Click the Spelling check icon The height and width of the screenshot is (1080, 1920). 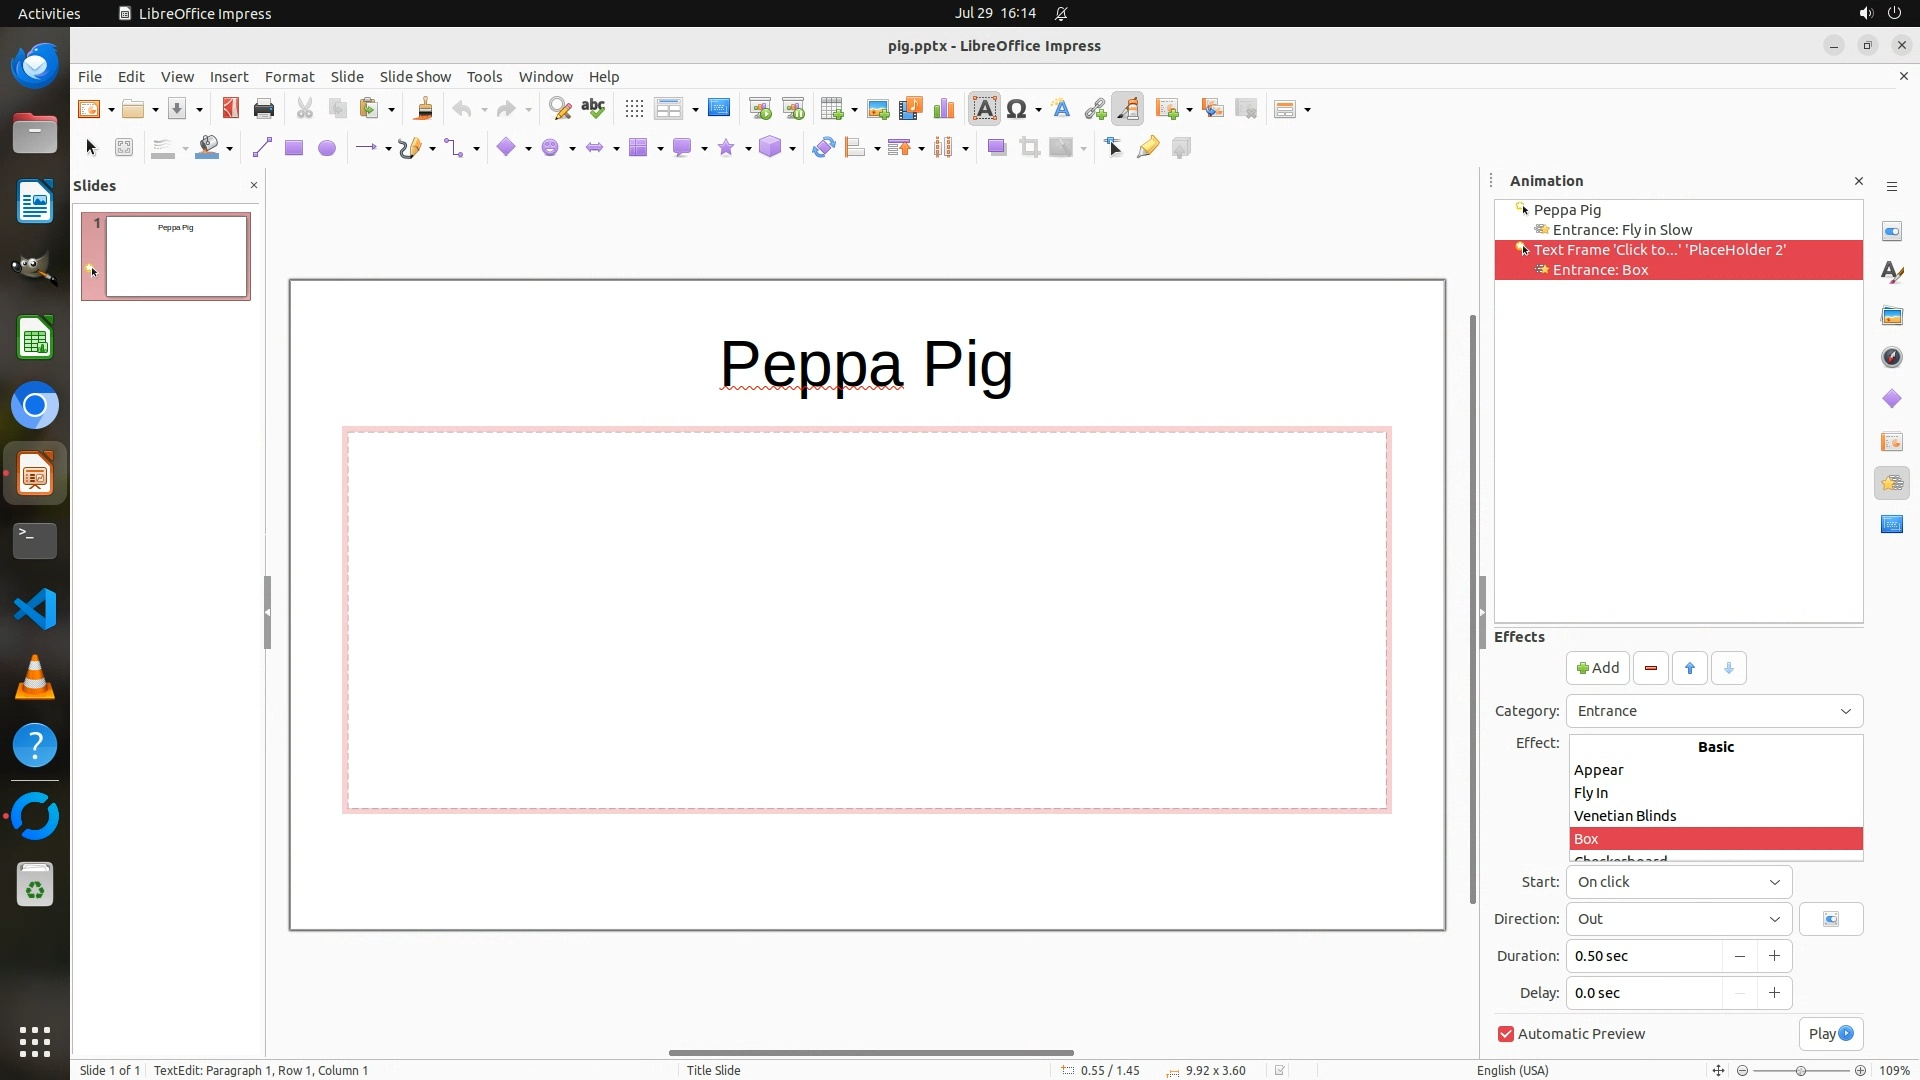click(x=593, y=109)
